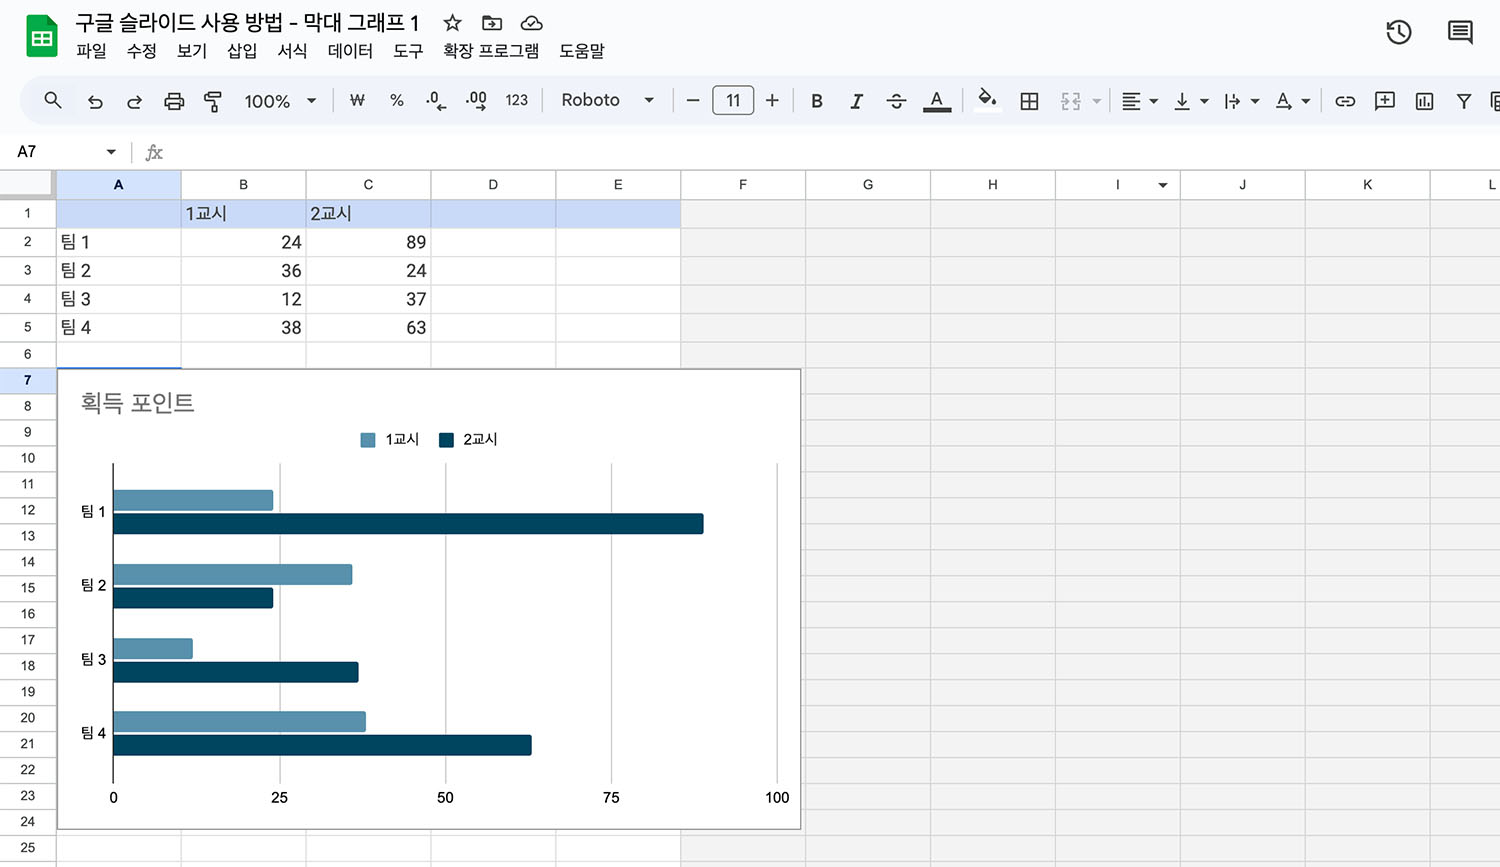1500x867 pixels.
Task: Toggle italic formatting
Action: point(856,101)
